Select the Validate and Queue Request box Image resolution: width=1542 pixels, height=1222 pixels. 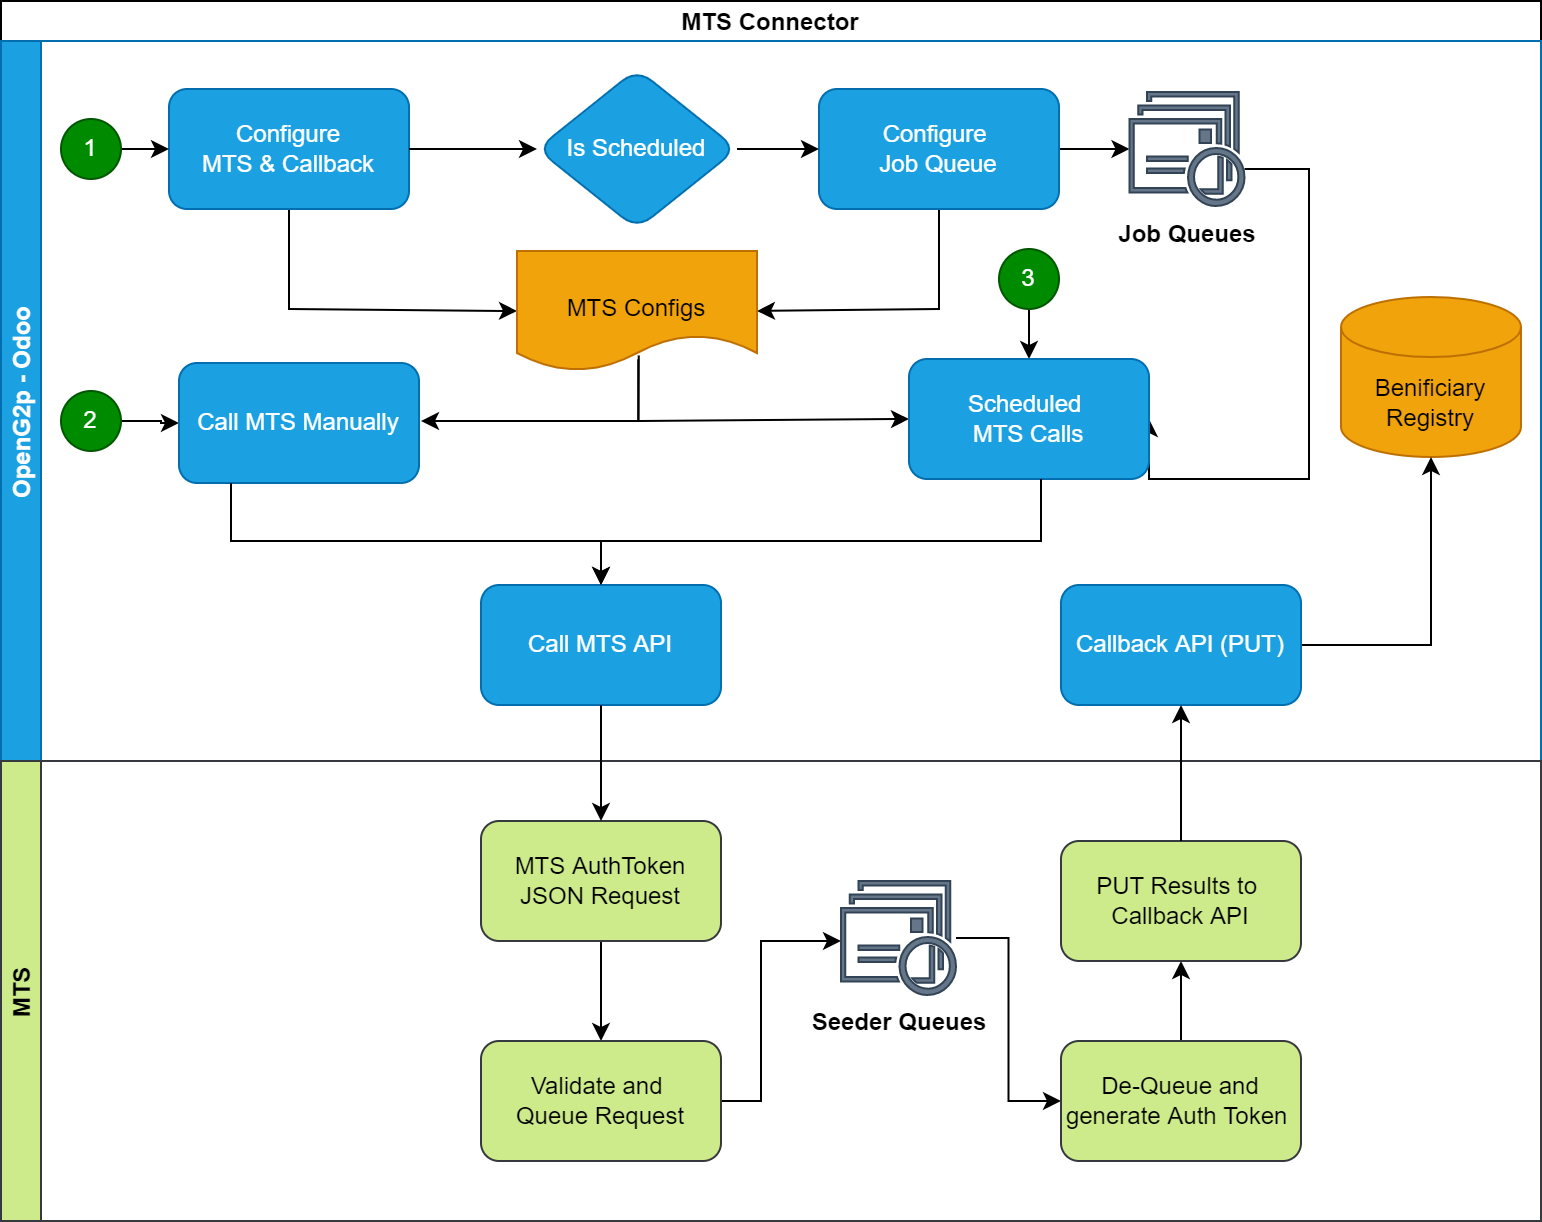(600, 1101)
